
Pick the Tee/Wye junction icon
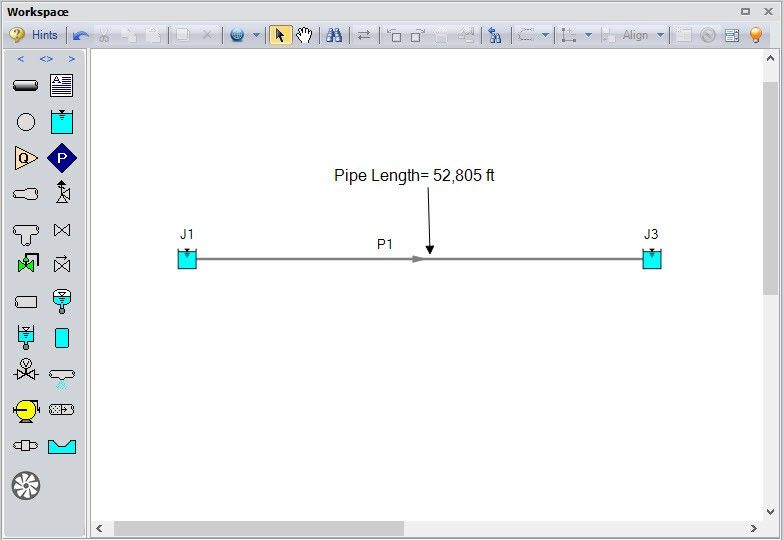coord(26,234)
